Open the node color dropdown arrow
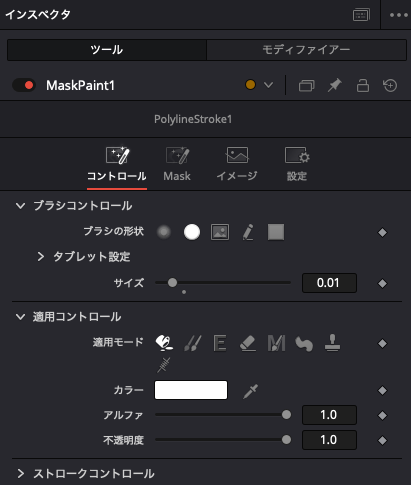 pyautogui.click(x=268, y=85)
